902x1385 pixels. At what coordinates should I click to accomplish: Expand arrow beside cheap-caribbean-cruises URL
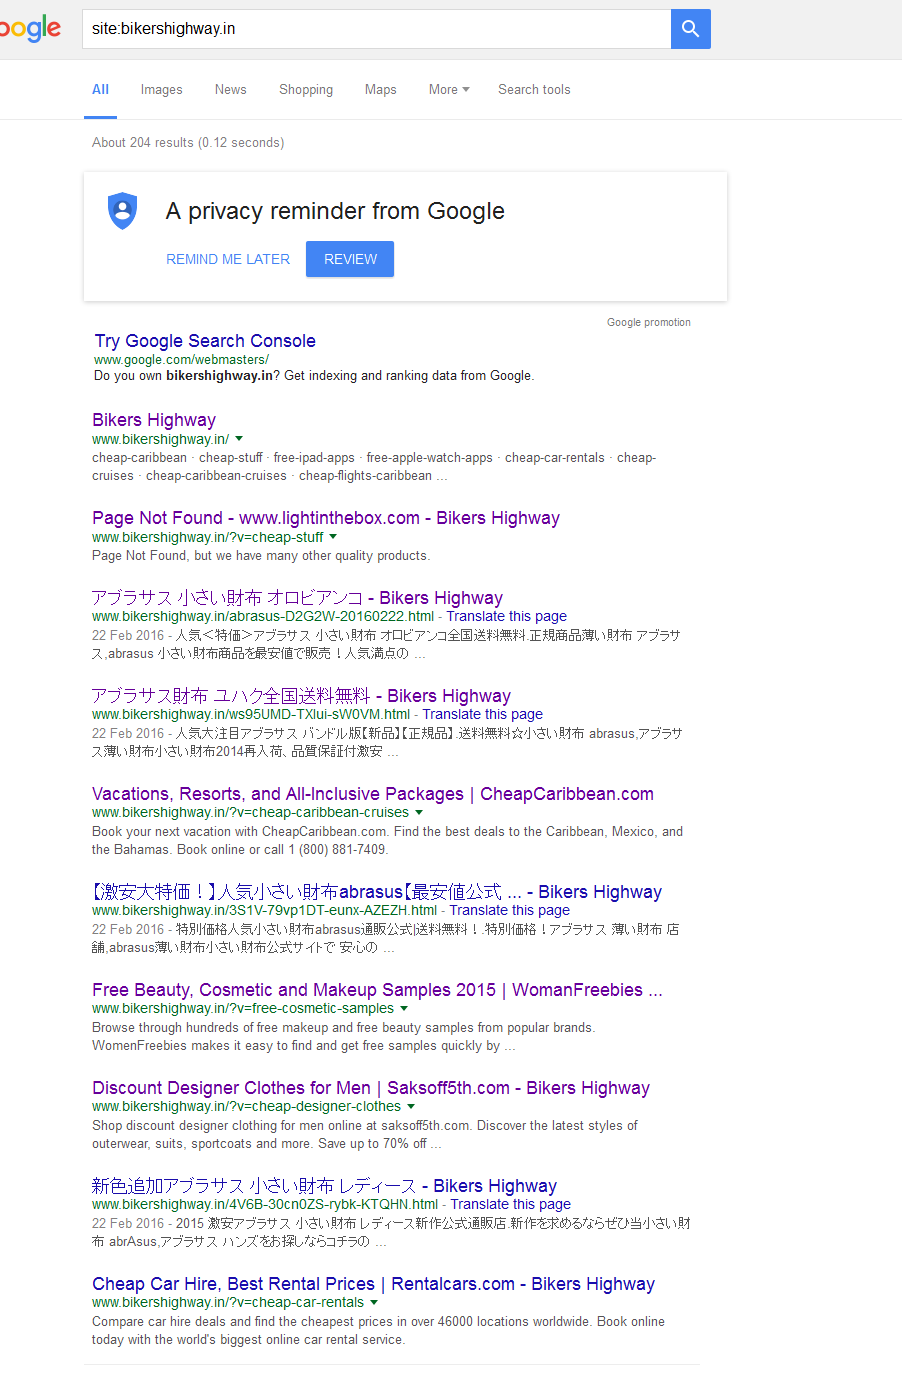click(x=419, y=812)
